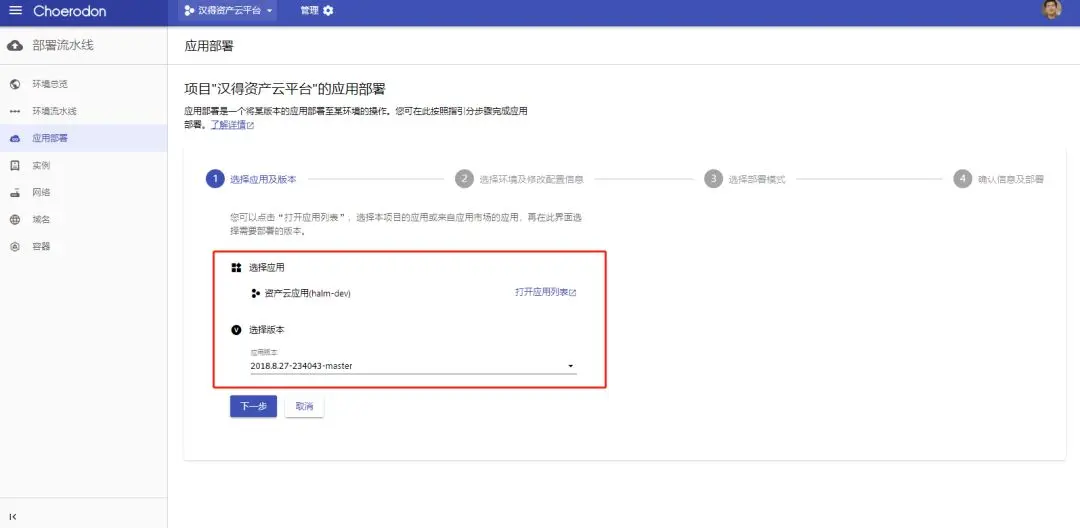Screen dimensions: 1080x528
Task: Click the 取消 button
Action: [x=304, y=406]
